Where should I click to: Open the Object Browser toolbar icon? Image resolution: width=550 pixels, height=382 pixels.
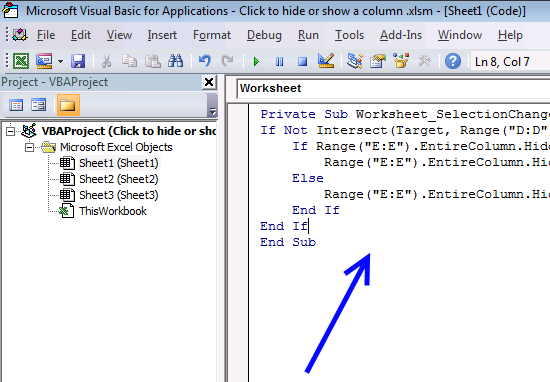tap(401, 61)
